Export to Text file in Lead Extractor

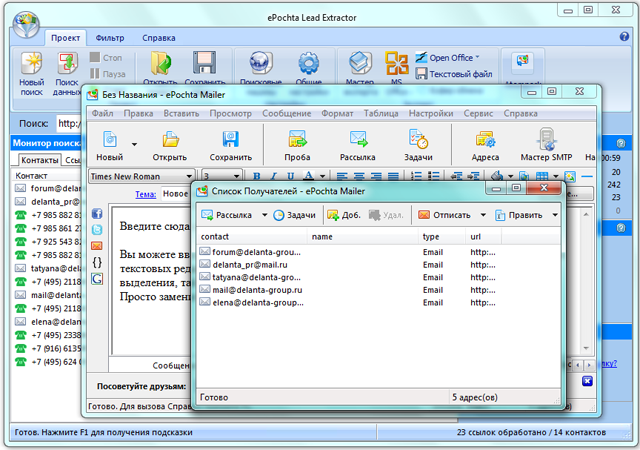(x=454, y=74)
